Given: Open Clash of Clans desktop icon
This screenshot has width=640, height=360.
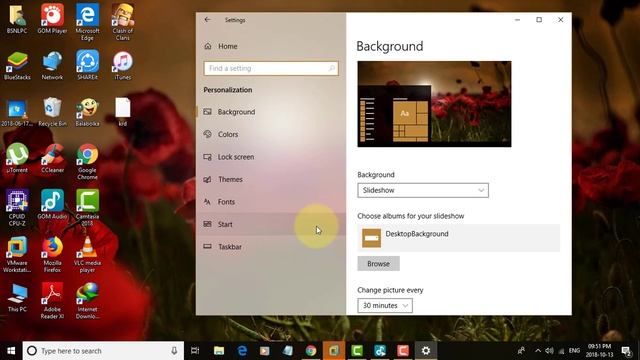Looking at the screenshot, I should (122, 22).
